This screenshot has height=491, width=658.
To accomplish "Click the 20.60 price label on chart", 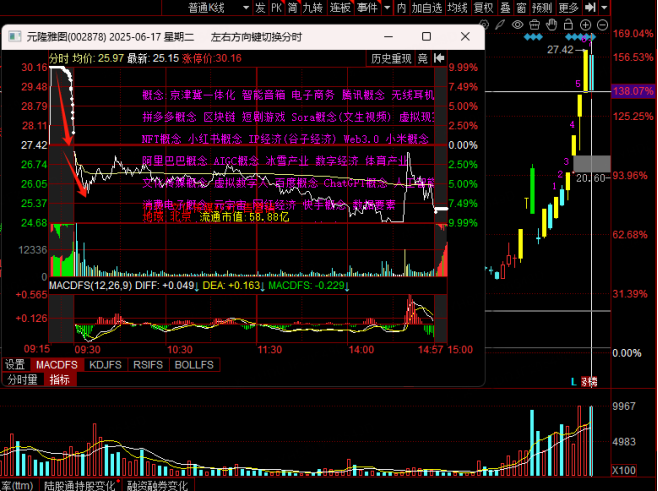I will (590, 178).
